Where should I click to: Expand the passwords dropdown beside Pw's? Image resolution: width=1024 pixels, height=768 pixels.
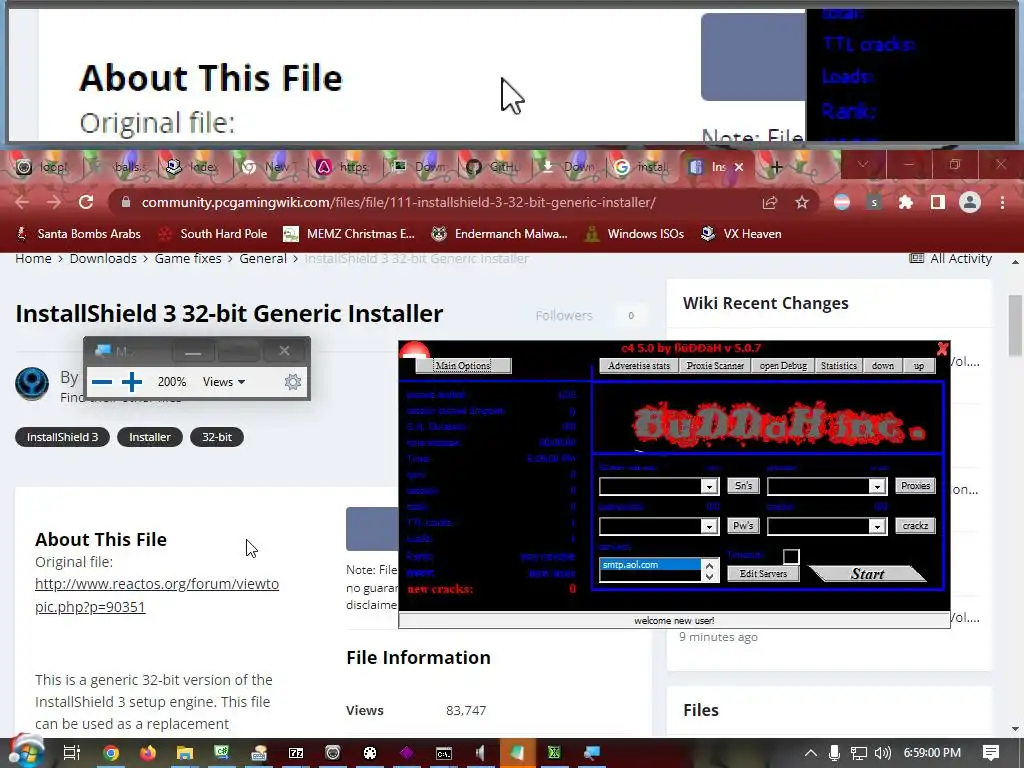click(x=709, y=526)
